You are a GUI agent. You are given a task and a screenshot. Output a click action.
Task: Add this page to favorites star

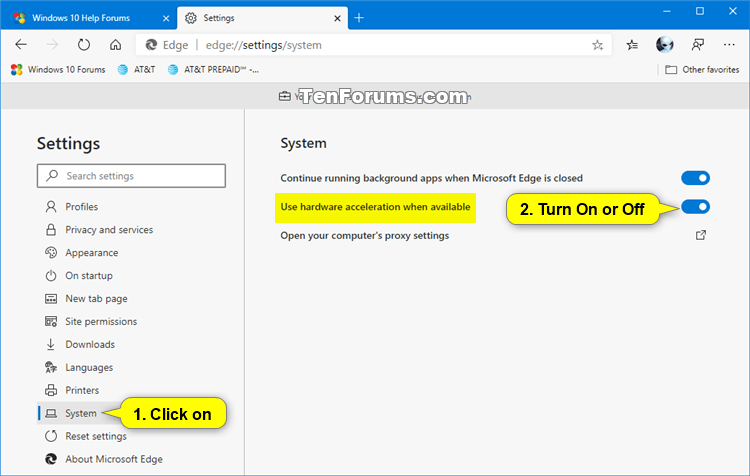[597, 45]
